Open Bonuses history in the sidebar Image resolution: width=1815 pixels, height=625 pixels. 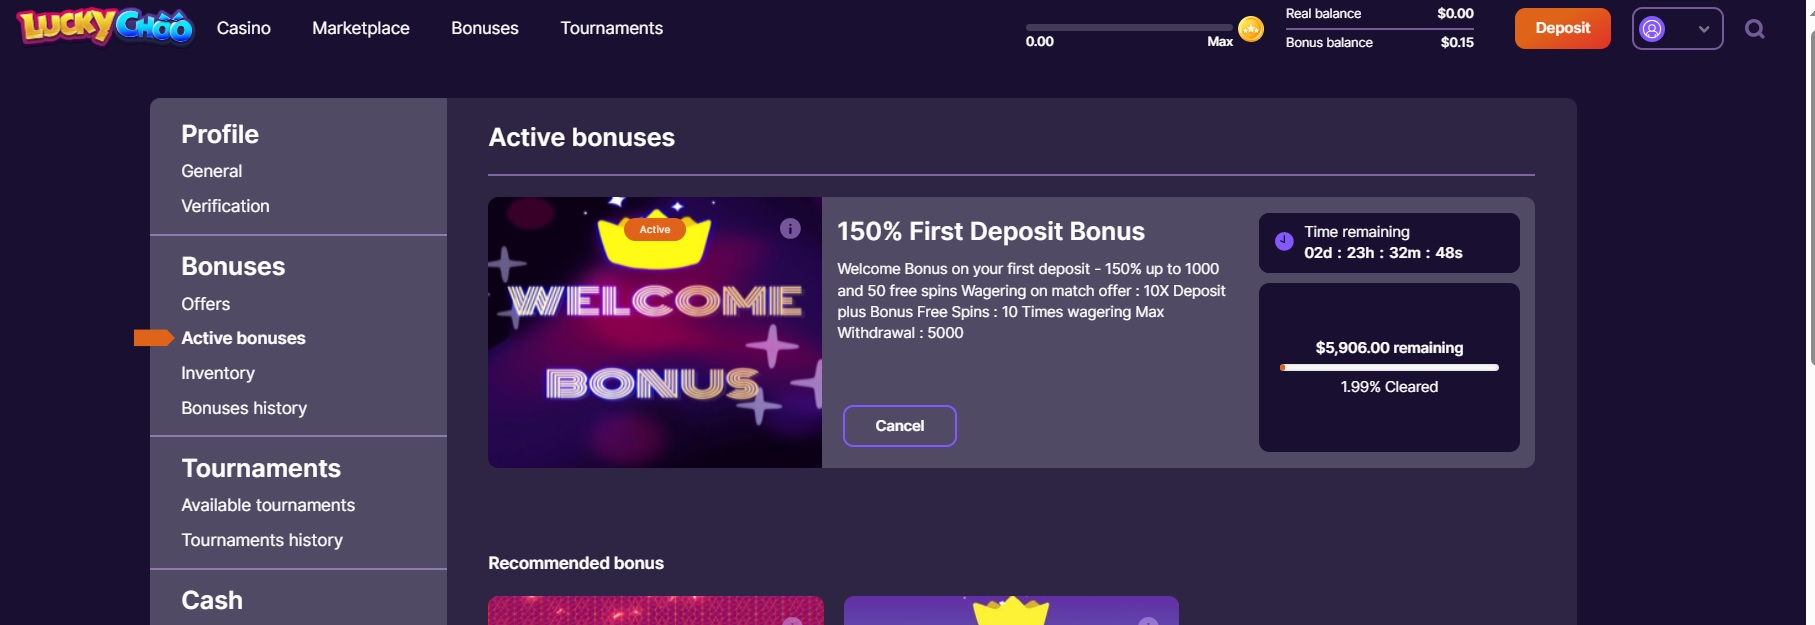coord(244,408)
